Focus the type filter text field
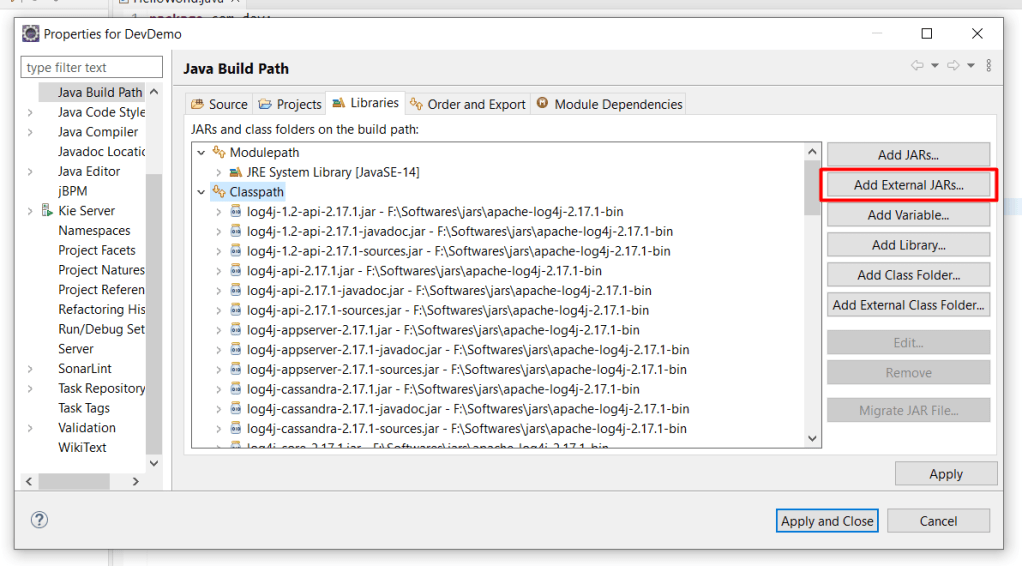The height and width of the screenshot is (566, 1022). point(92,67)
